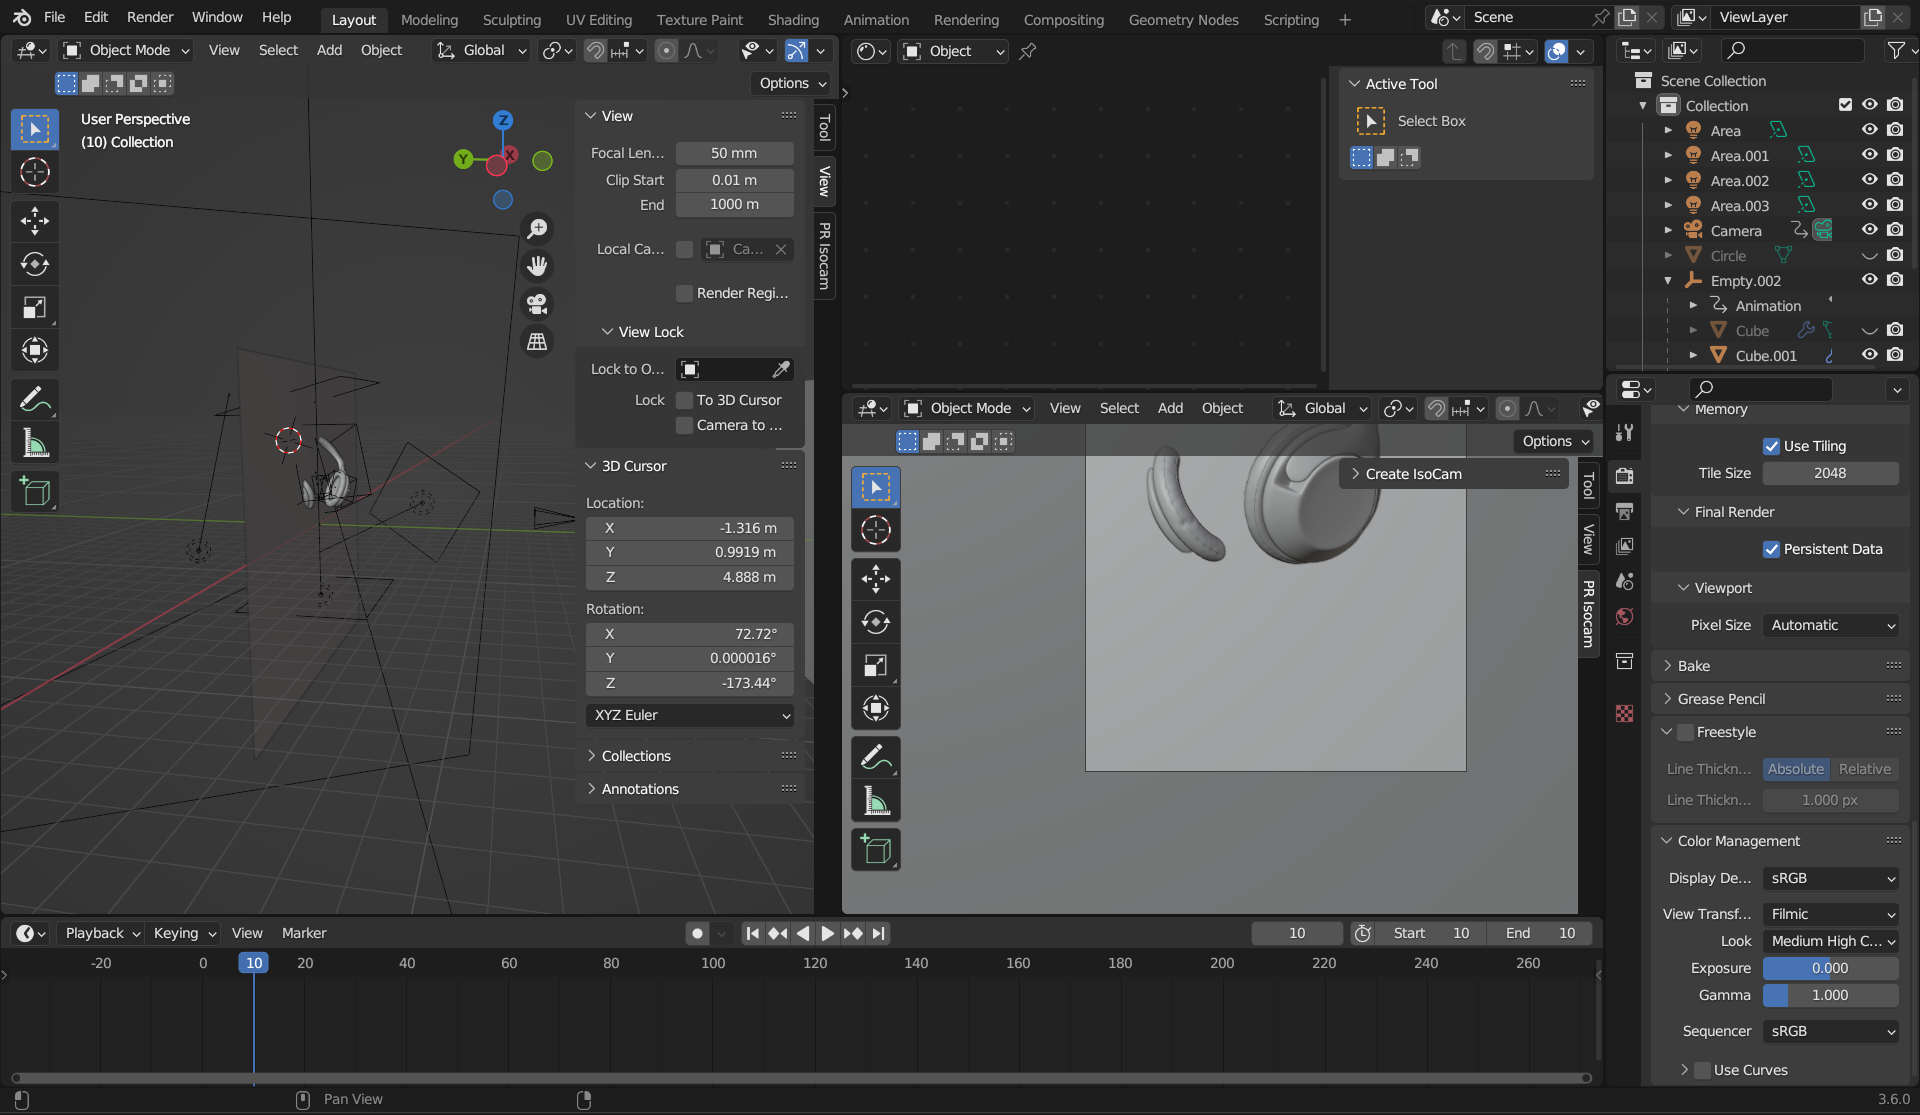
Task: Expand the Collections panel
Action: tap(636, 756)
